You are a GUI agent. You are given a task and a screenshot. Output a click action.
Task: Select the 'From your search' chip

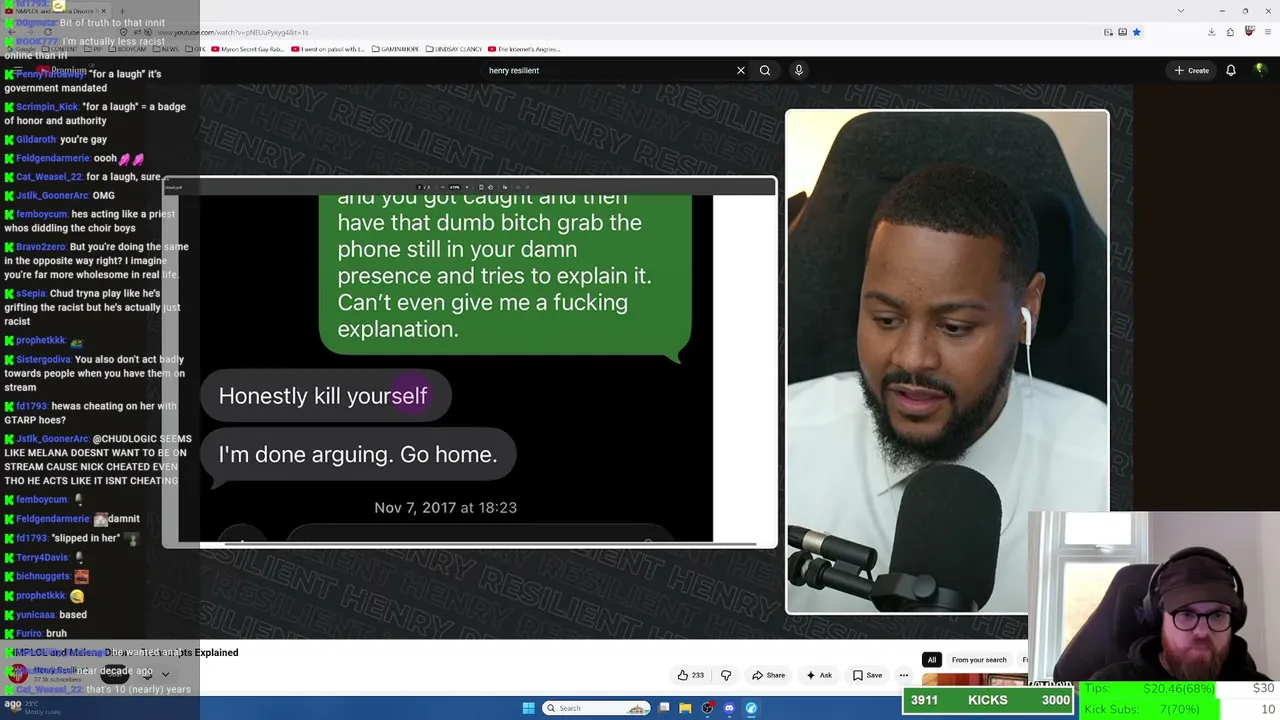(979, 660)
